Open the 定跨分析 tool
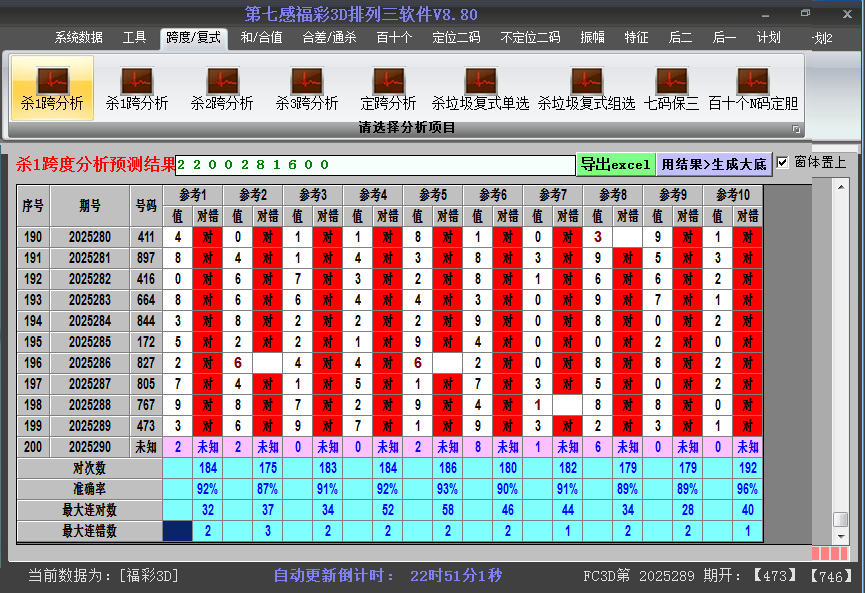The image size is (865, 593). 388,88
